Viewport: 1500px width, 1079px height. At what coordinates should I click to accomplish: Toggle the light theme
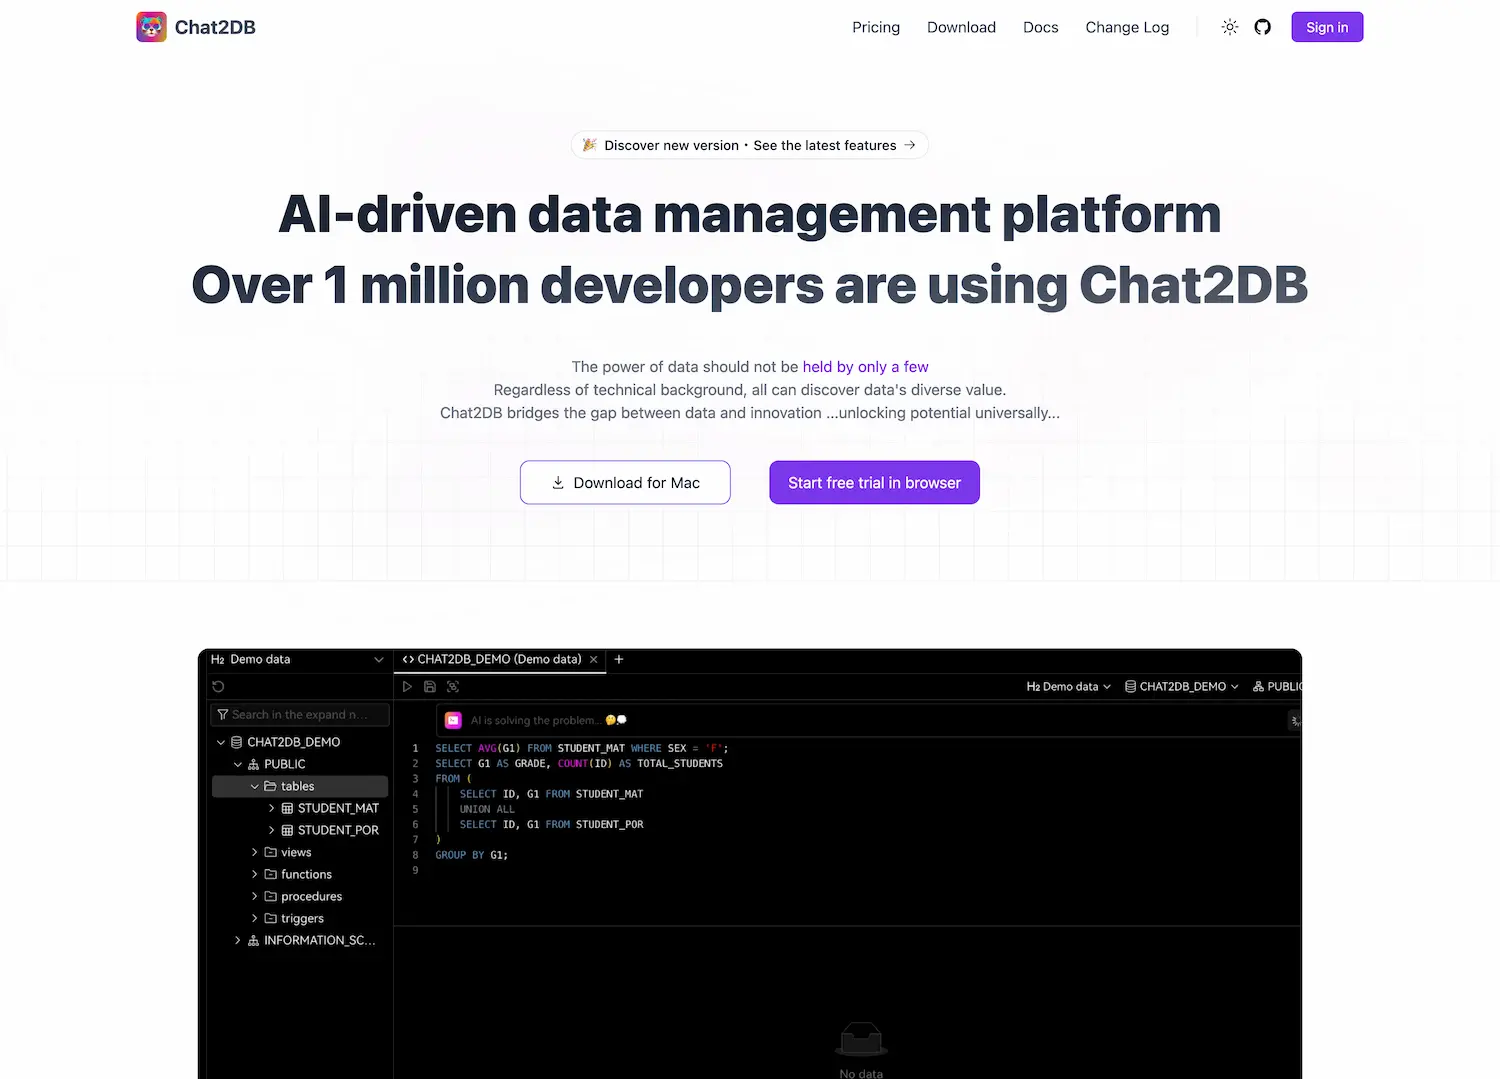point(1229,27)
